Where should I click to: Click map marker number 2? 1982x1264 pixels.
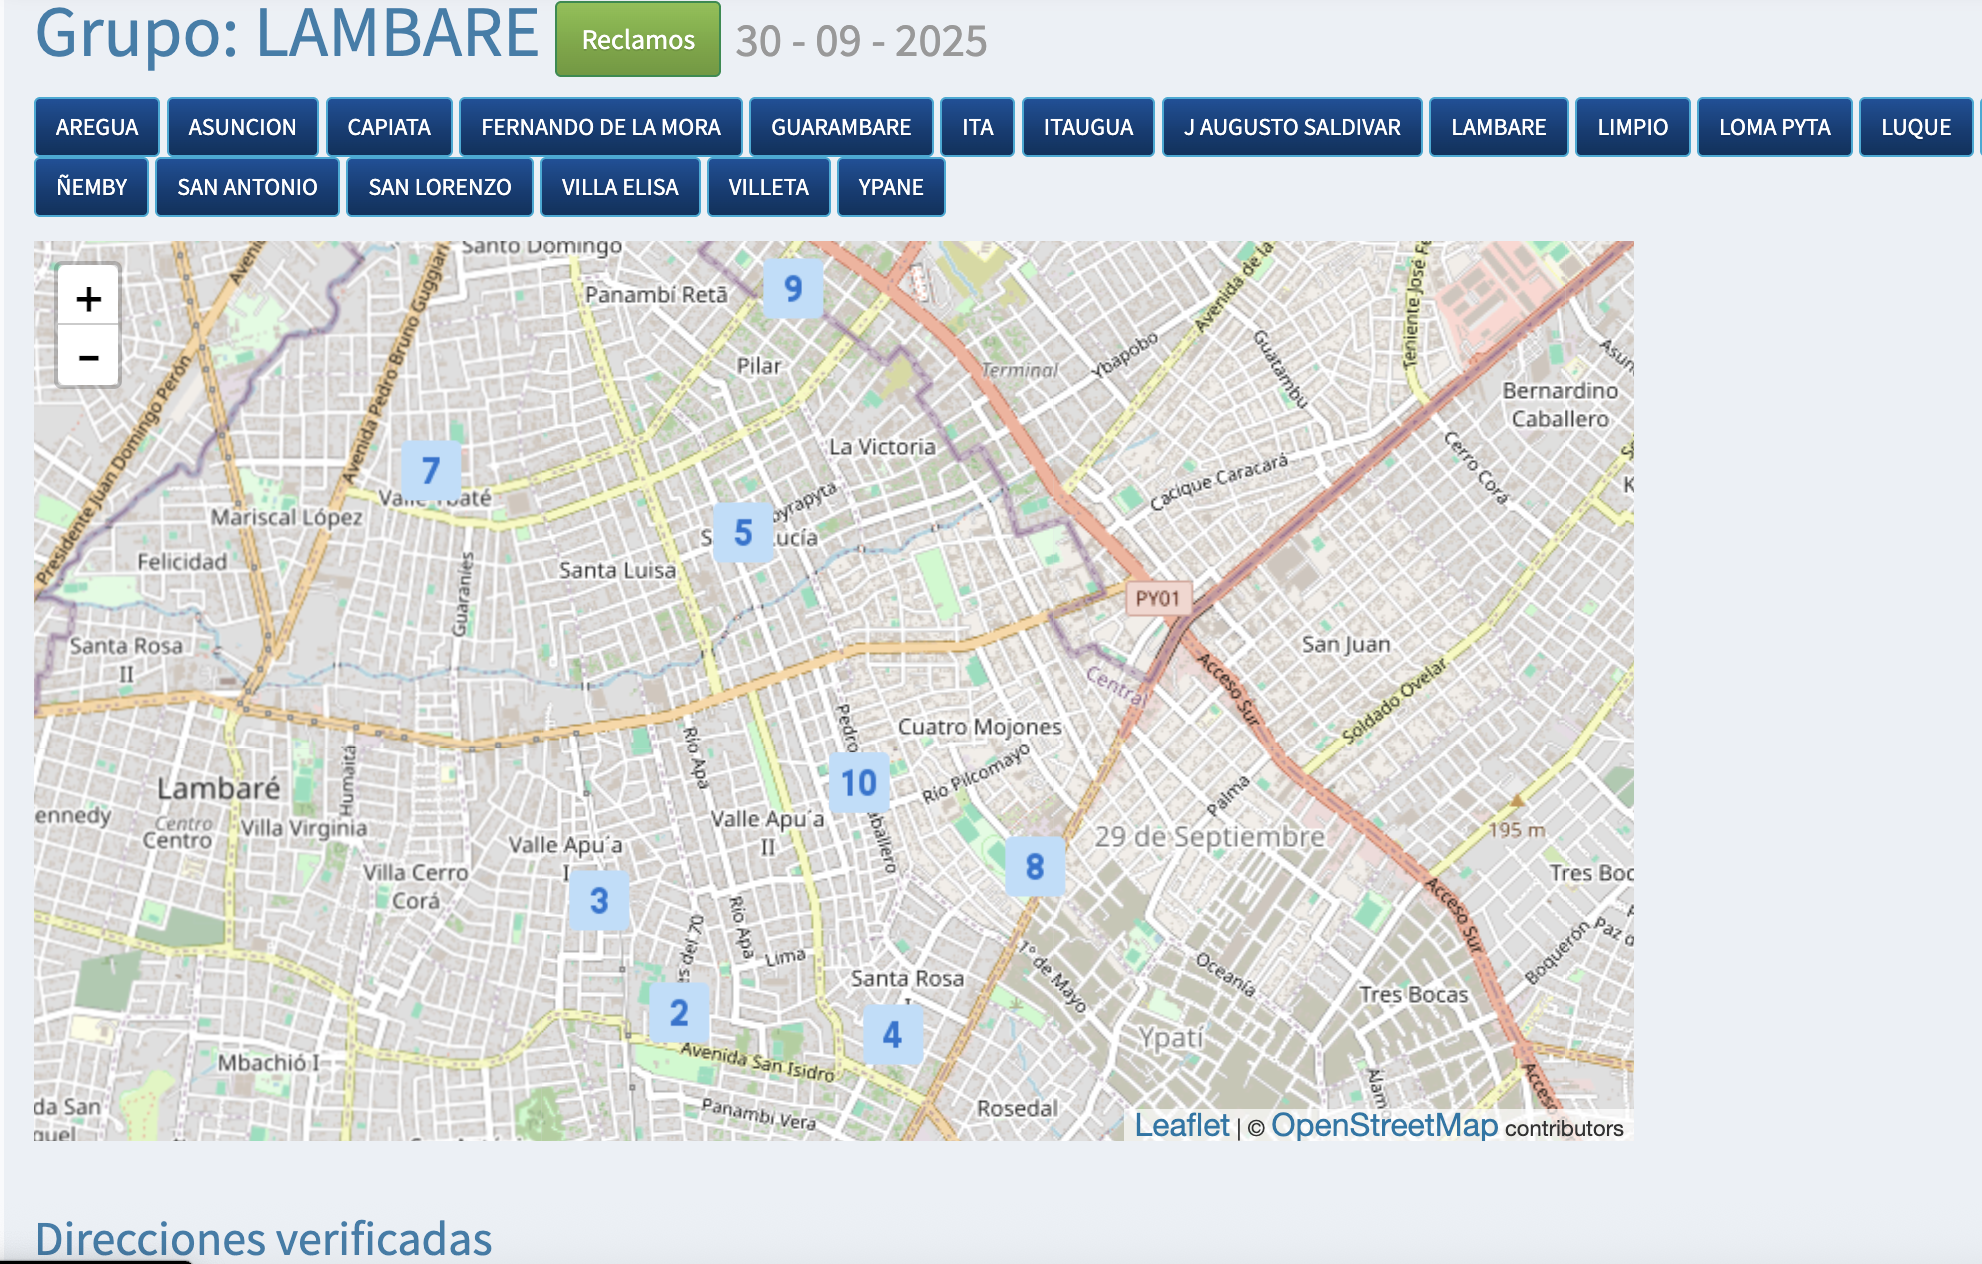coord(679,1013)
